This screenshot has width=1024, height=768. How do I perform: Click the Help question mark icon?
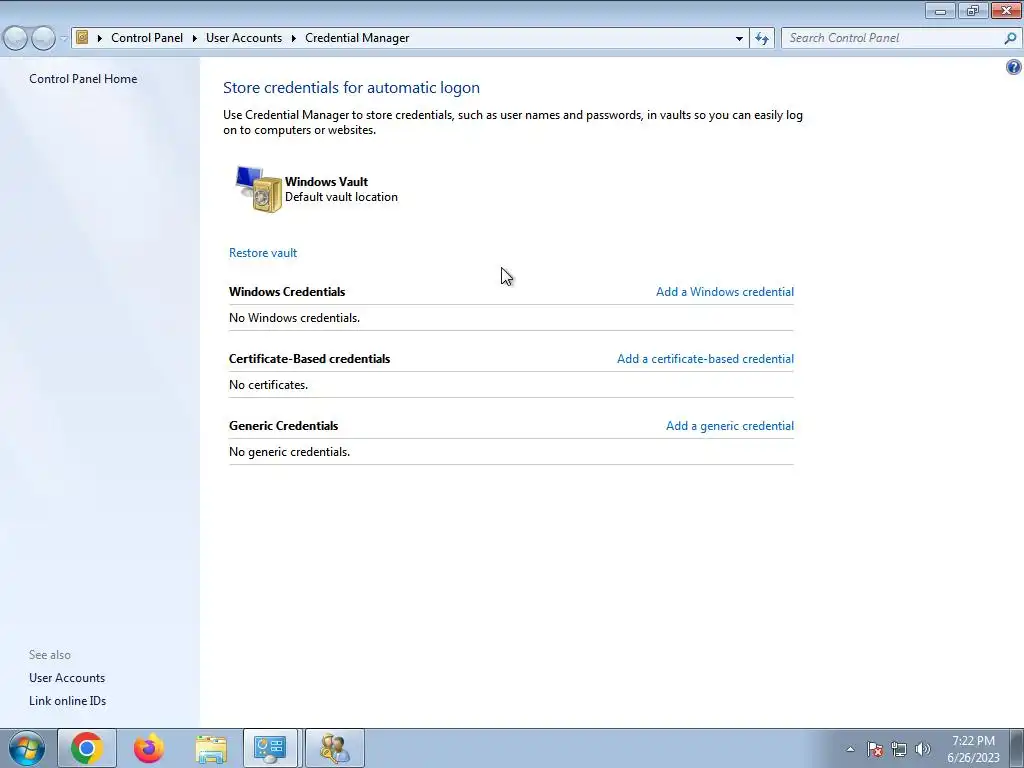click(1013, 67)
